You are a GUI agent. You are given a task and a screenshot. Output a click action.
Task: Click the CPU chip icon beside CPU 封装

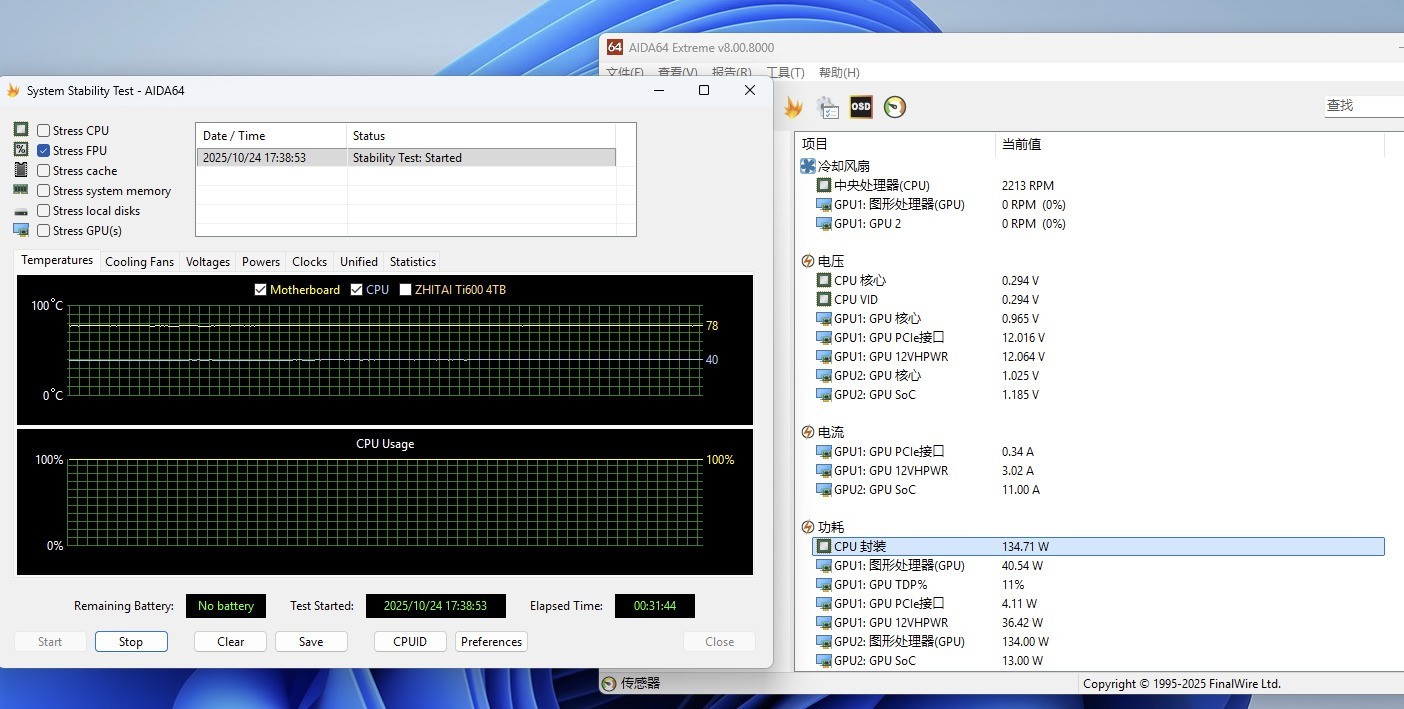(x=824, y=547)
